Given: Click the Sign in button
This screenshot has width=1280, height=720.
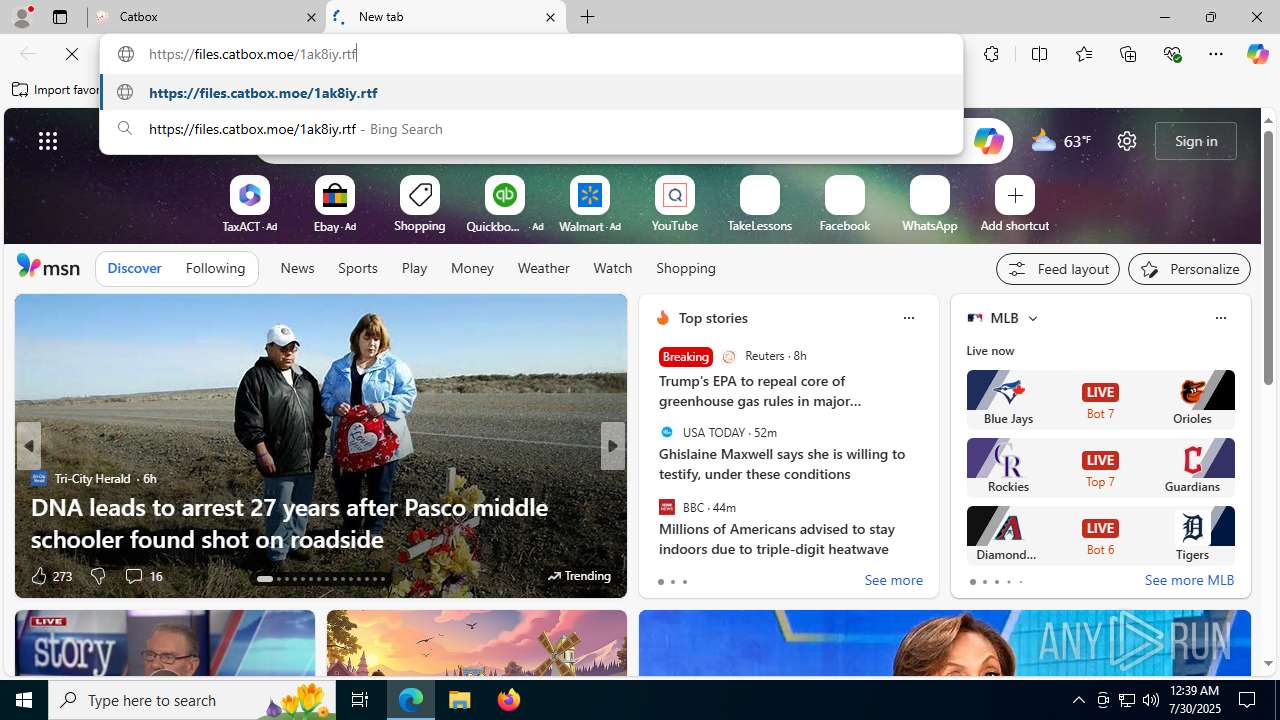Looking at the screenshot, I should coord(1195,141).
